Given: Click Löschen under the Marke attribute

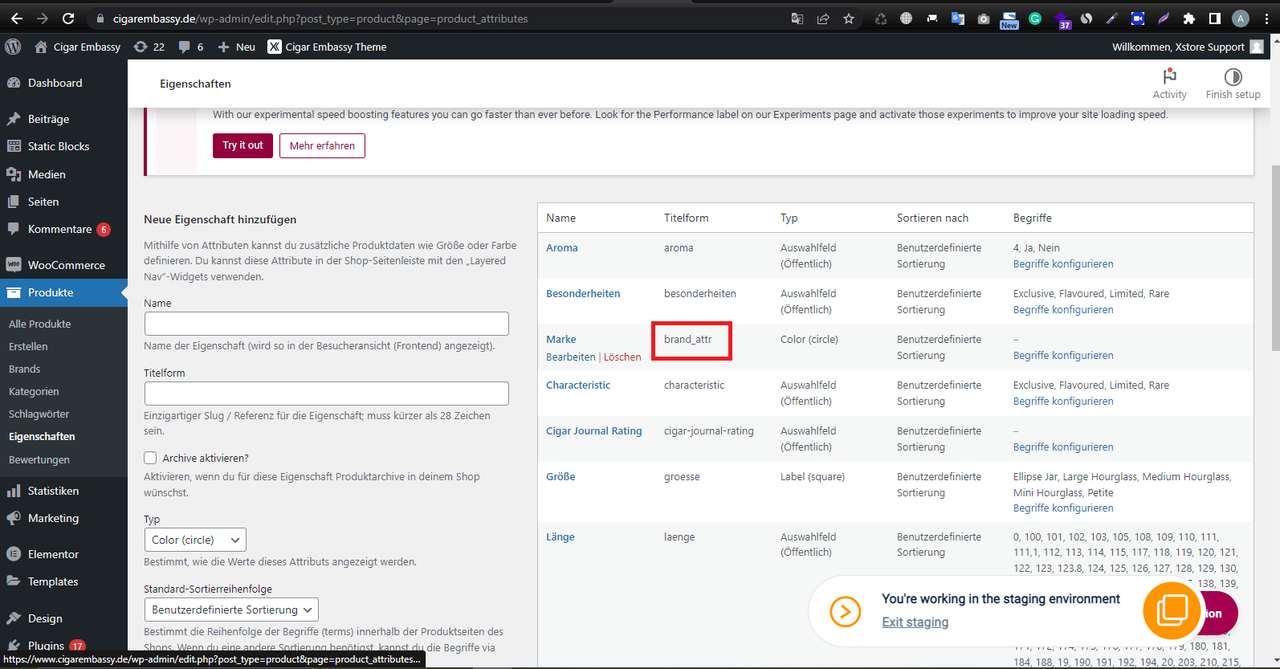Looking at the screenshot, I should [x=622, y=357].
